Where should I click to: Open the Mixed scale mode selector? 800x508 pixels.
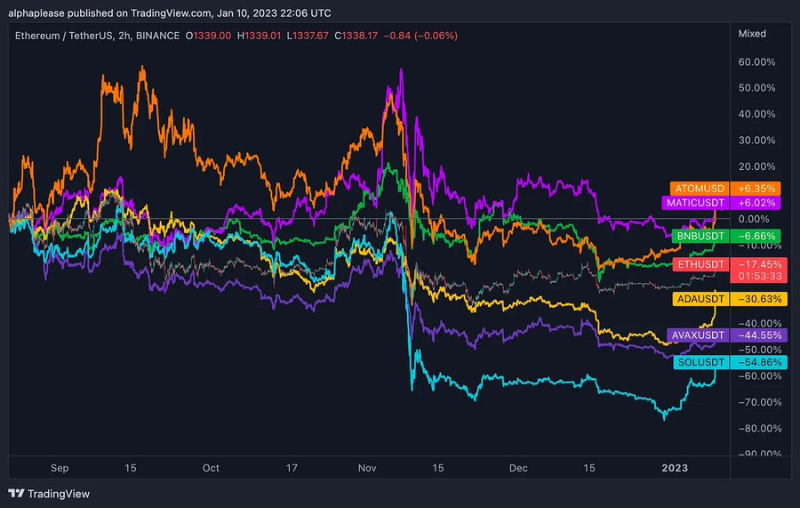click(x=752, y=34)
